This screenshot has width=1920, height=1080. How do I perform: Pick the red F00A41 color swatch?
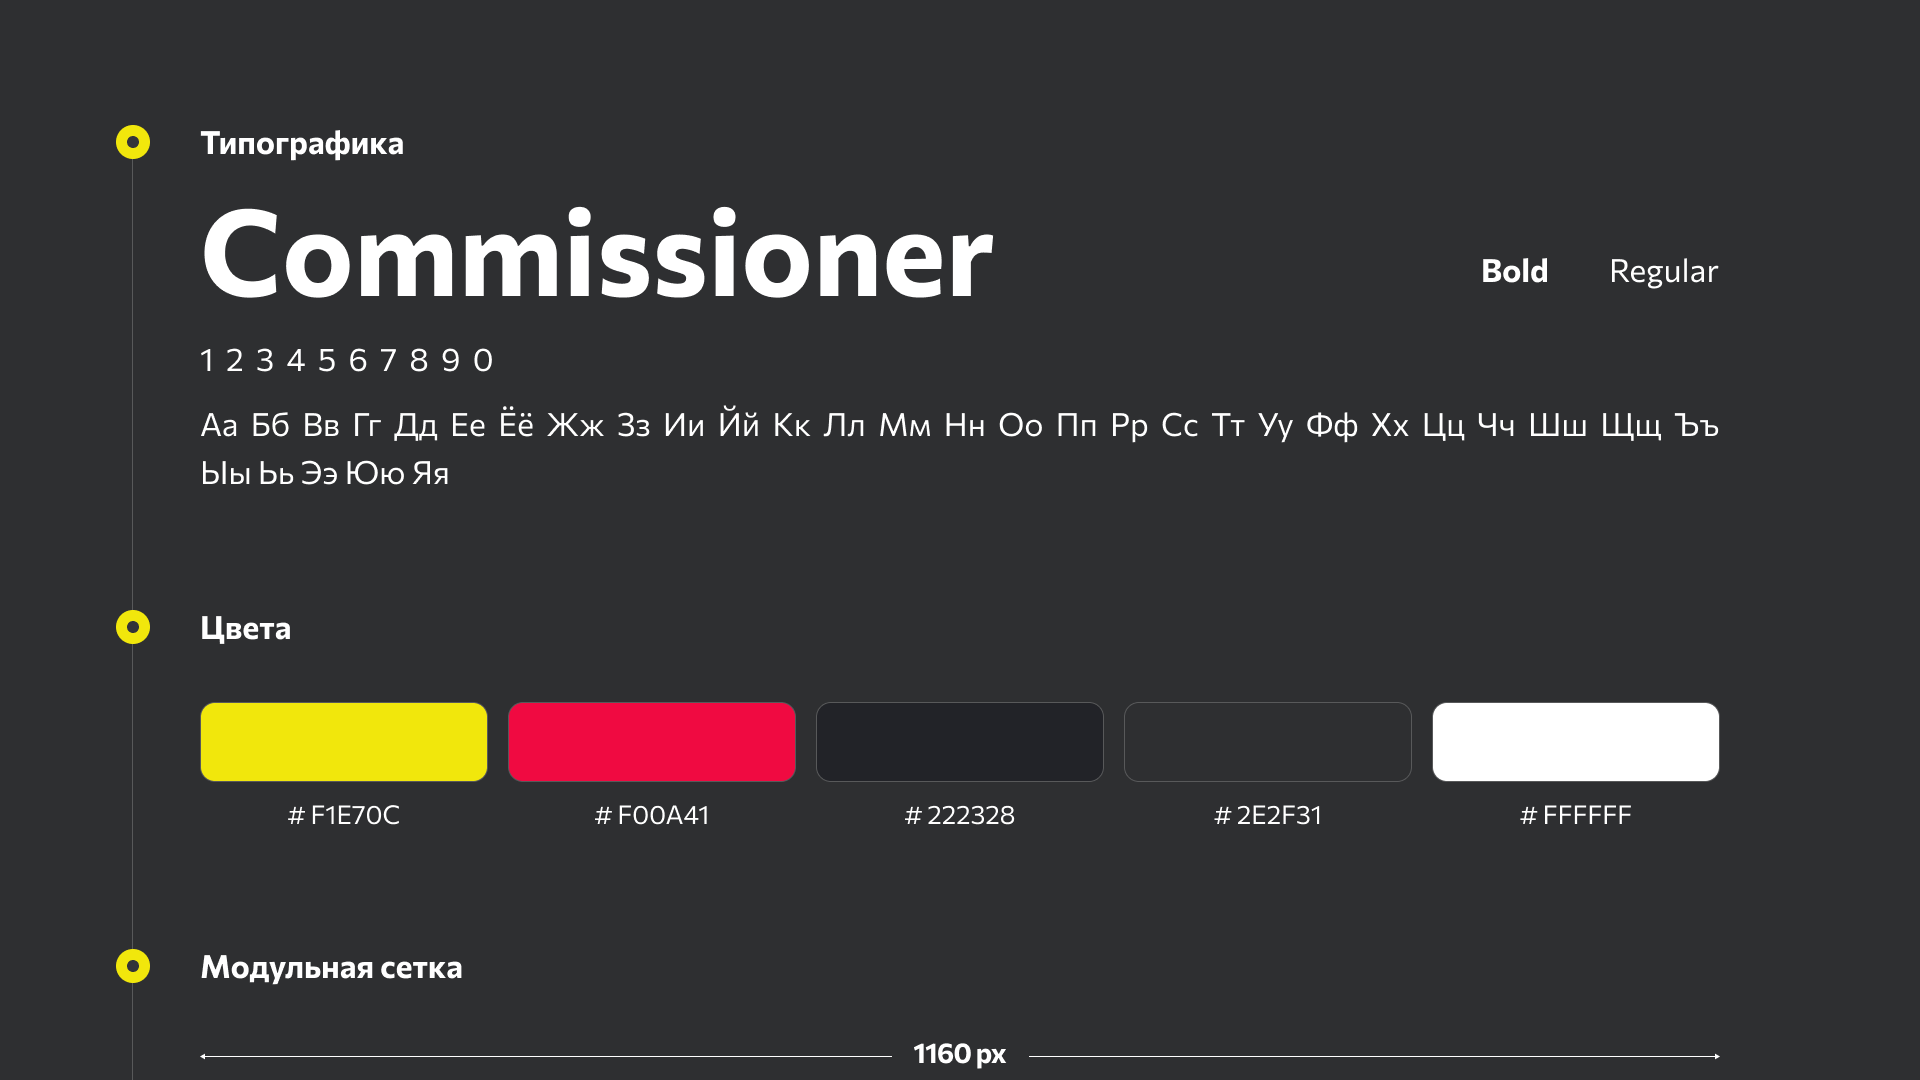[652, 742]
